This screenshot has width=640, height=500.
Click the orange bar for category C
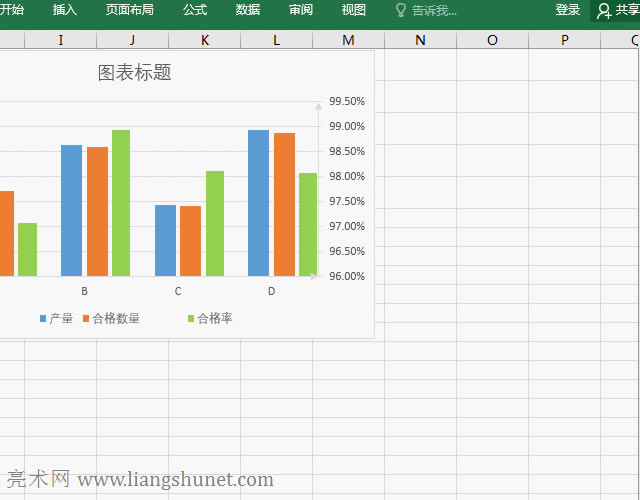pos(190,241)
